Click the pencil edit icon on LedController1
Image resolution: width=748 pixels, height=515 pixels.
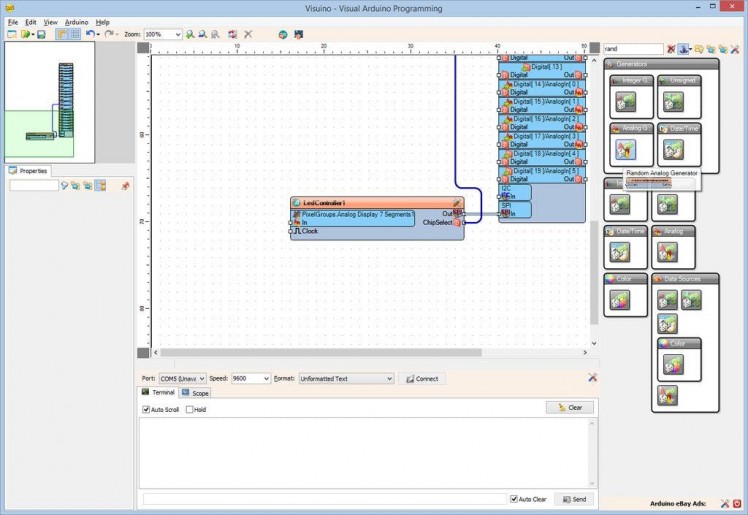tap(457, 203)
